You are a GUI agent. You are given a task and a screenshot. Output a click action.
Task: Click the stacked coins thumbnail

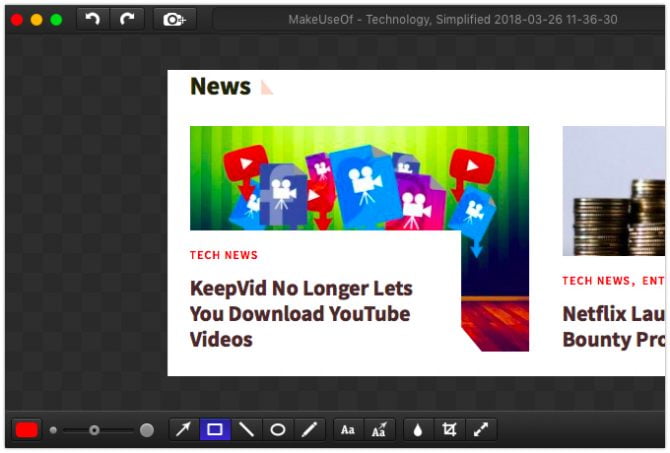pyautogui.click(x=614, y=191)
